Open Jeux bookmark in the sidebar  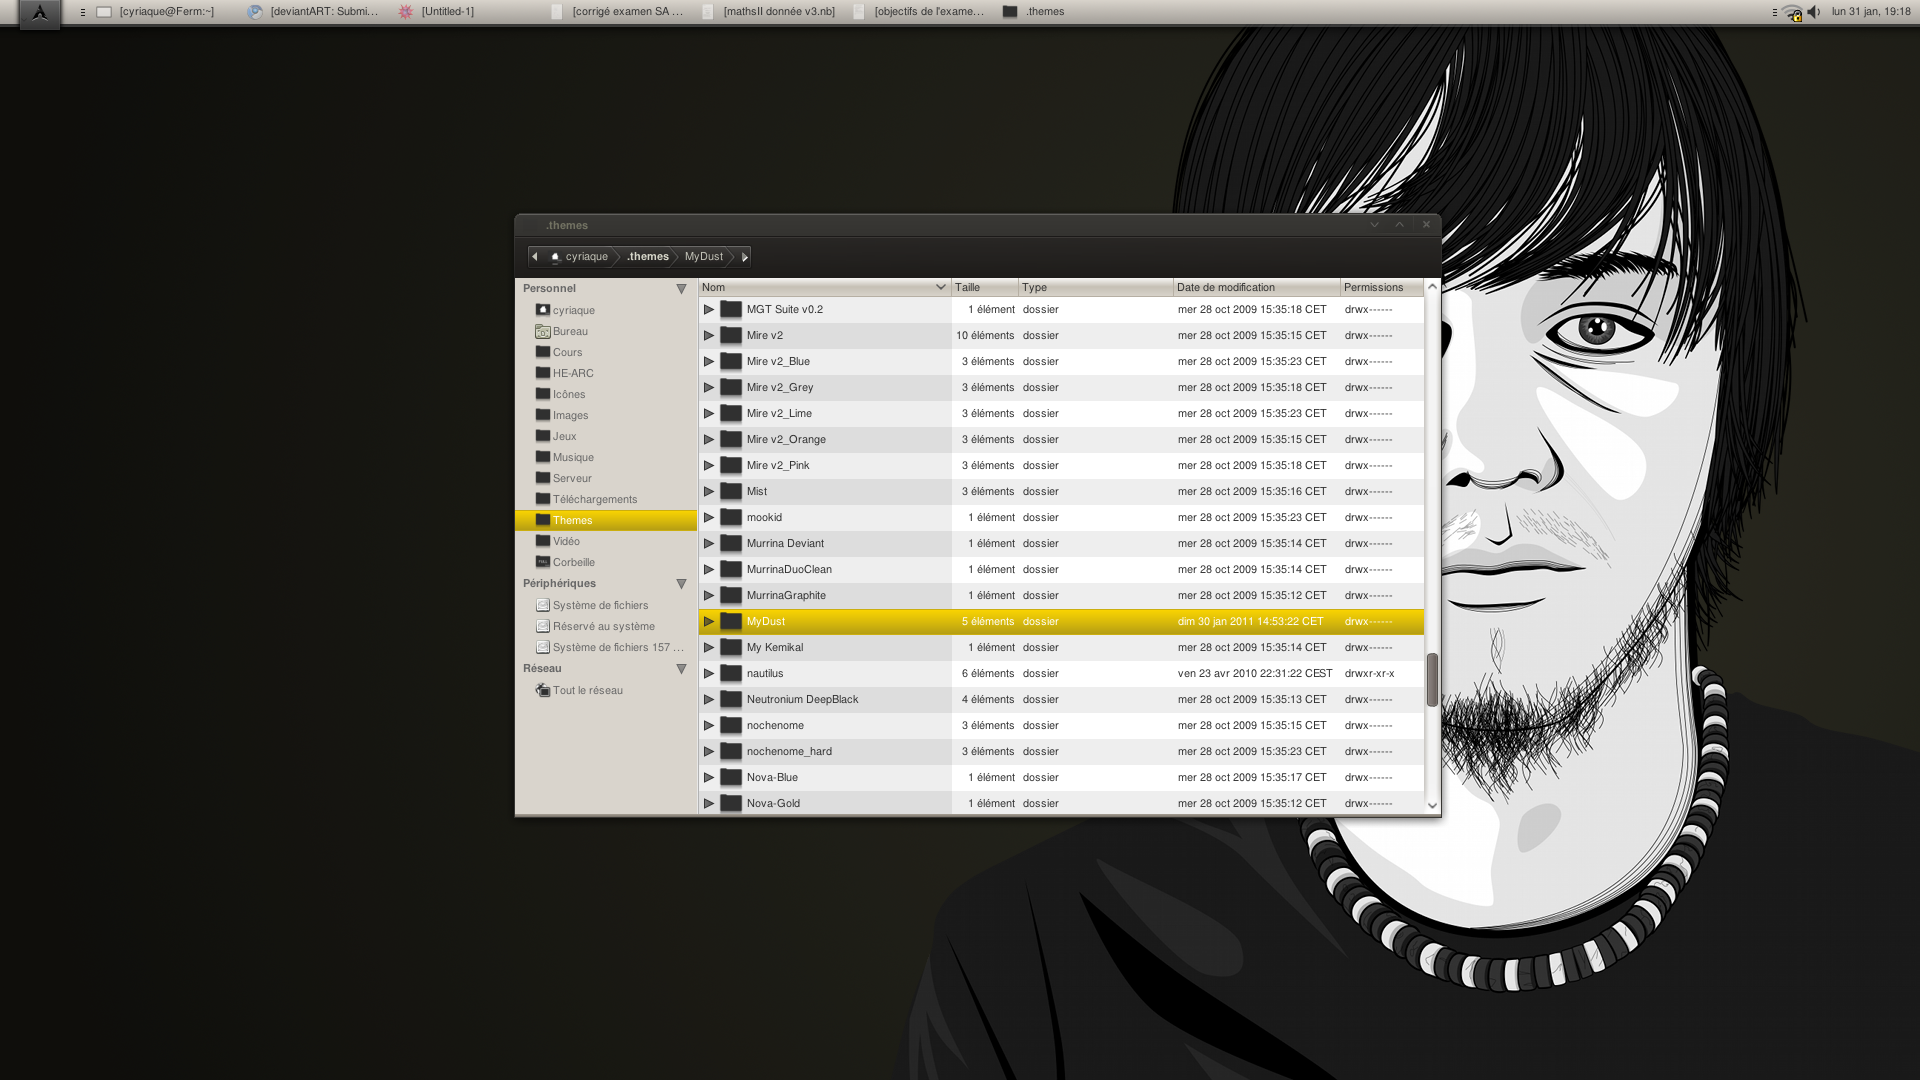(606, 437)
